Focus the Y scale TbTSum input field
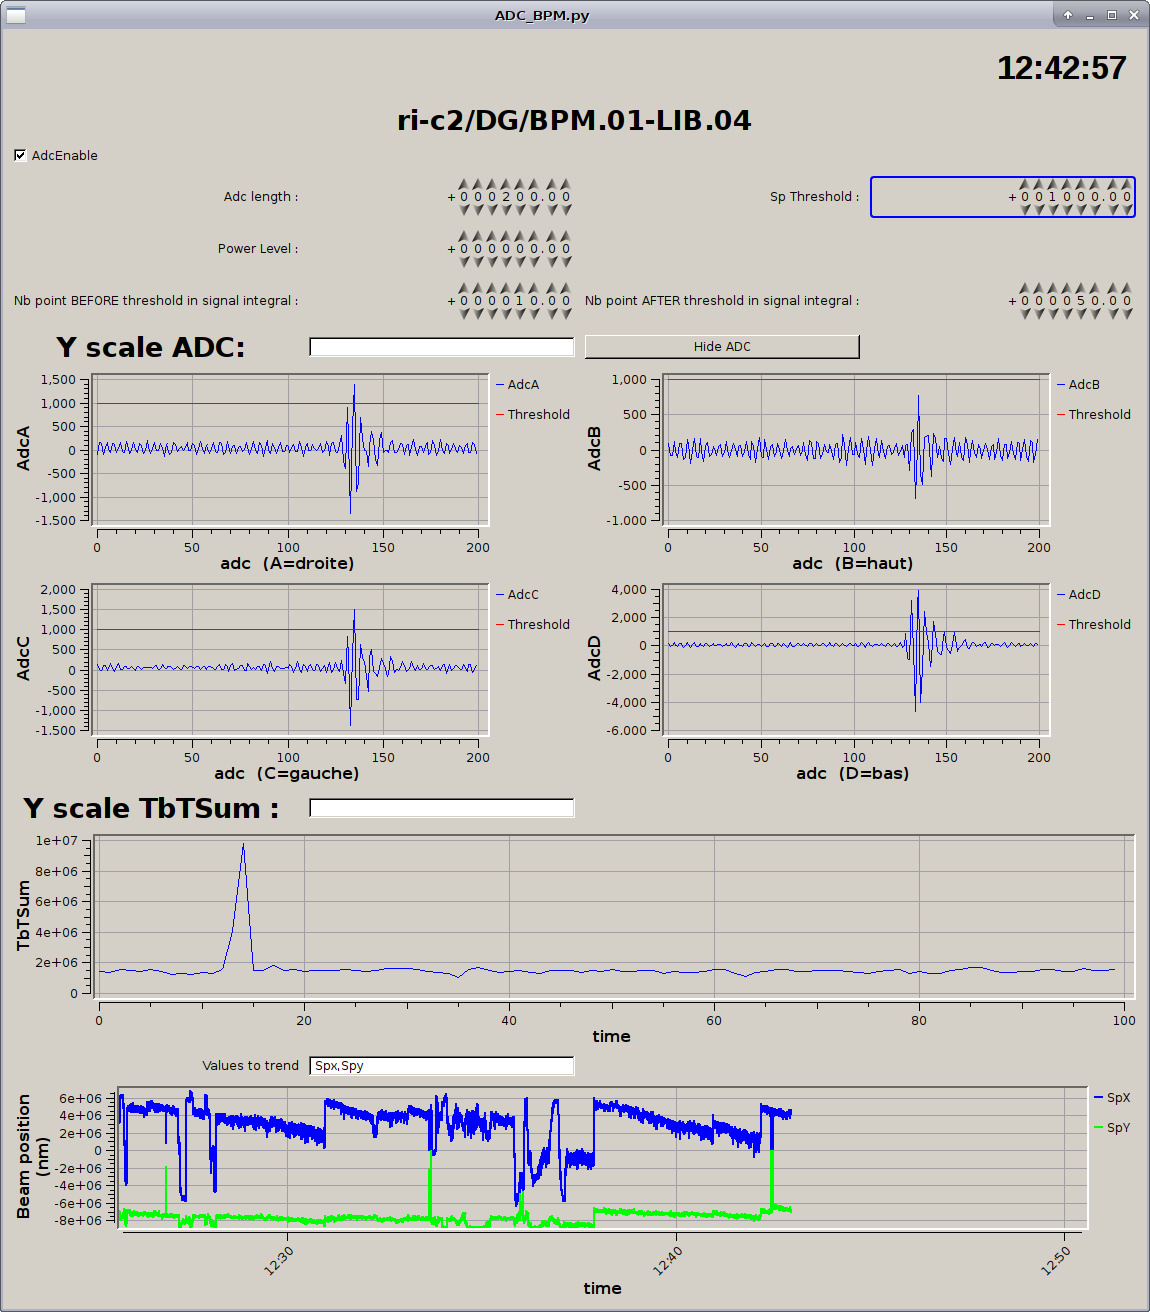 pos(441,808)
